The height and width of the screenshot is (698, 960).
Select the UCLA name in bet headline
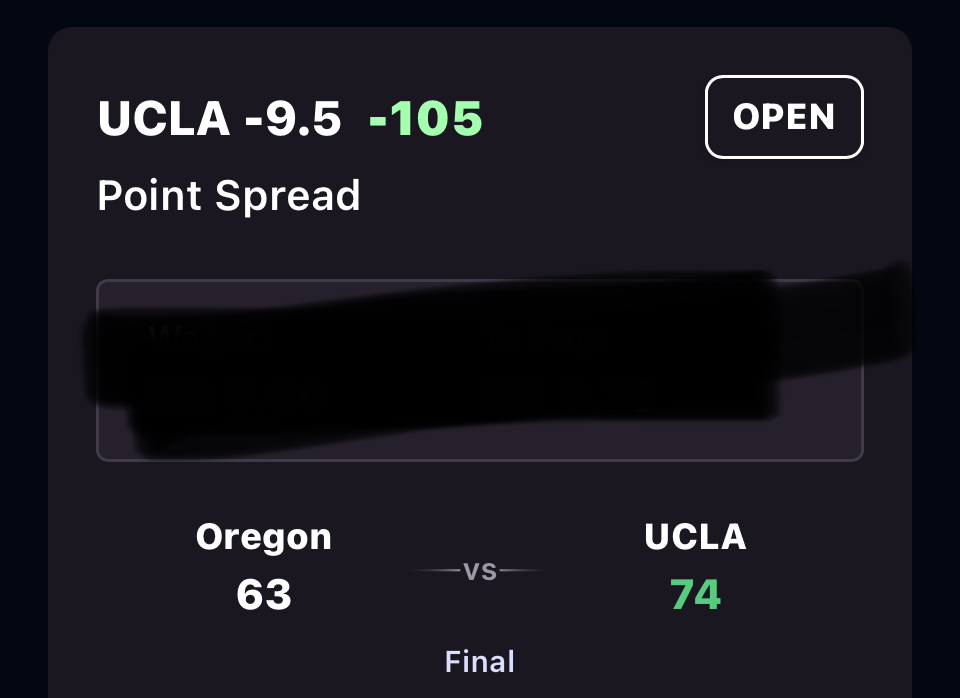coord(164,119)
